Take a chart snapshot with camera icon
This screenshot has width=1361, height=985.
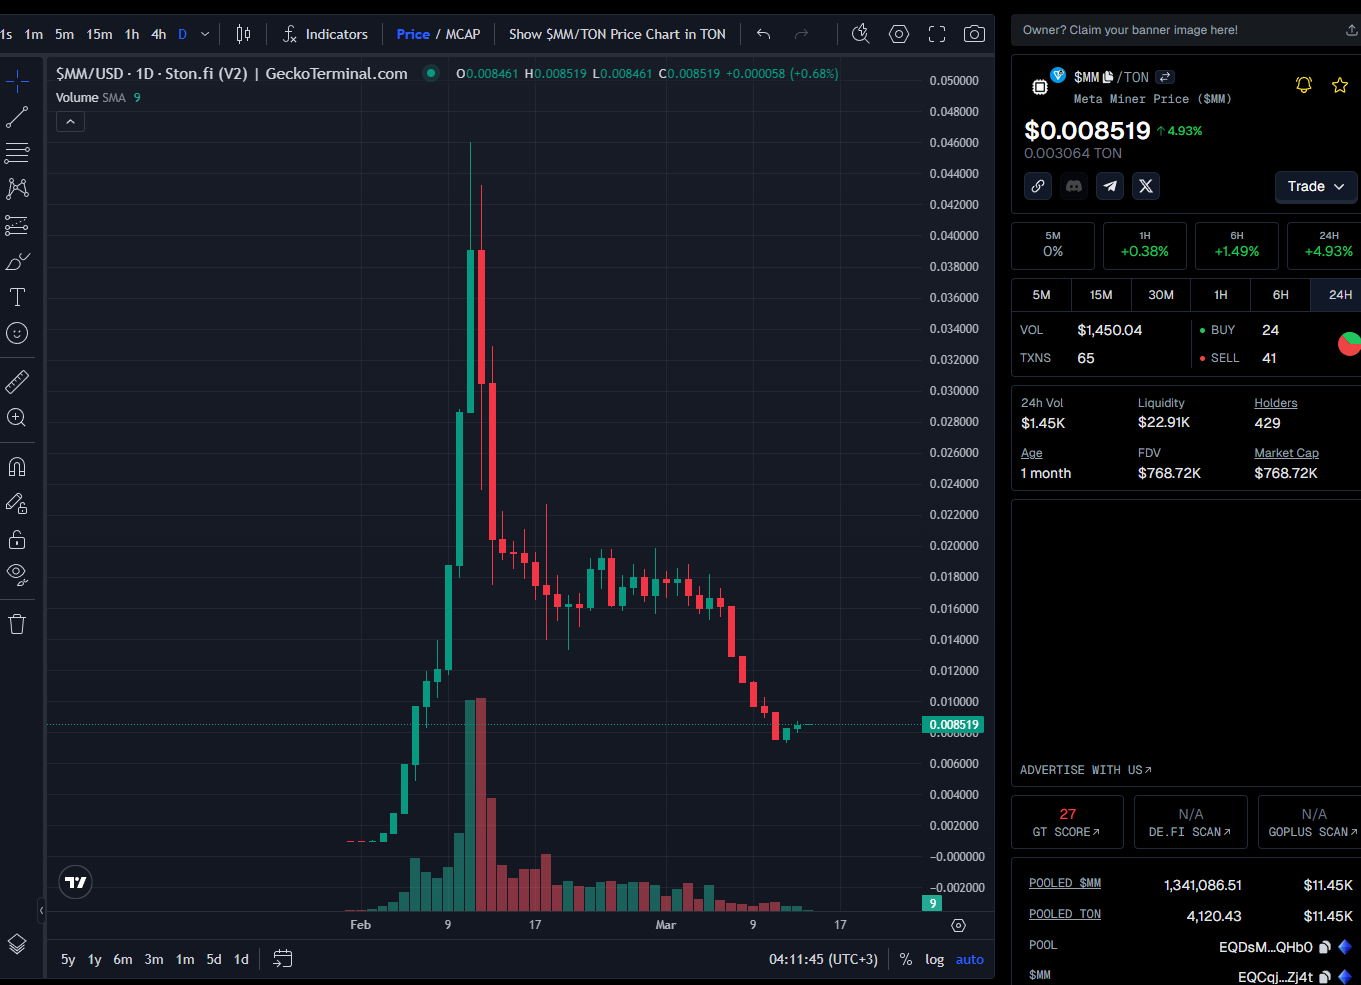coord(974,34)
